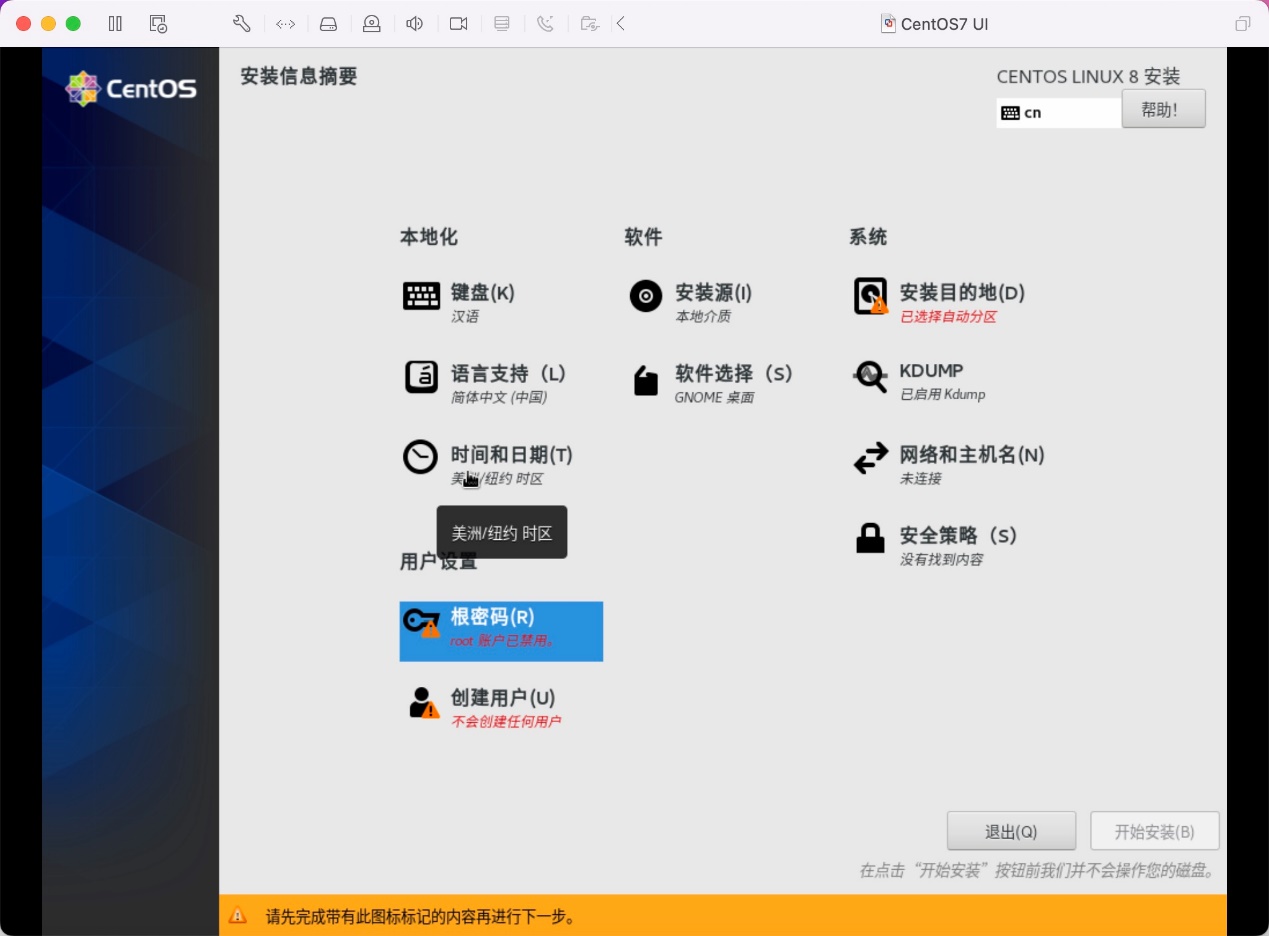Open the Time and Date clock icon
The height and width of the screenshot is (936, 1269).
click(421, 457)
